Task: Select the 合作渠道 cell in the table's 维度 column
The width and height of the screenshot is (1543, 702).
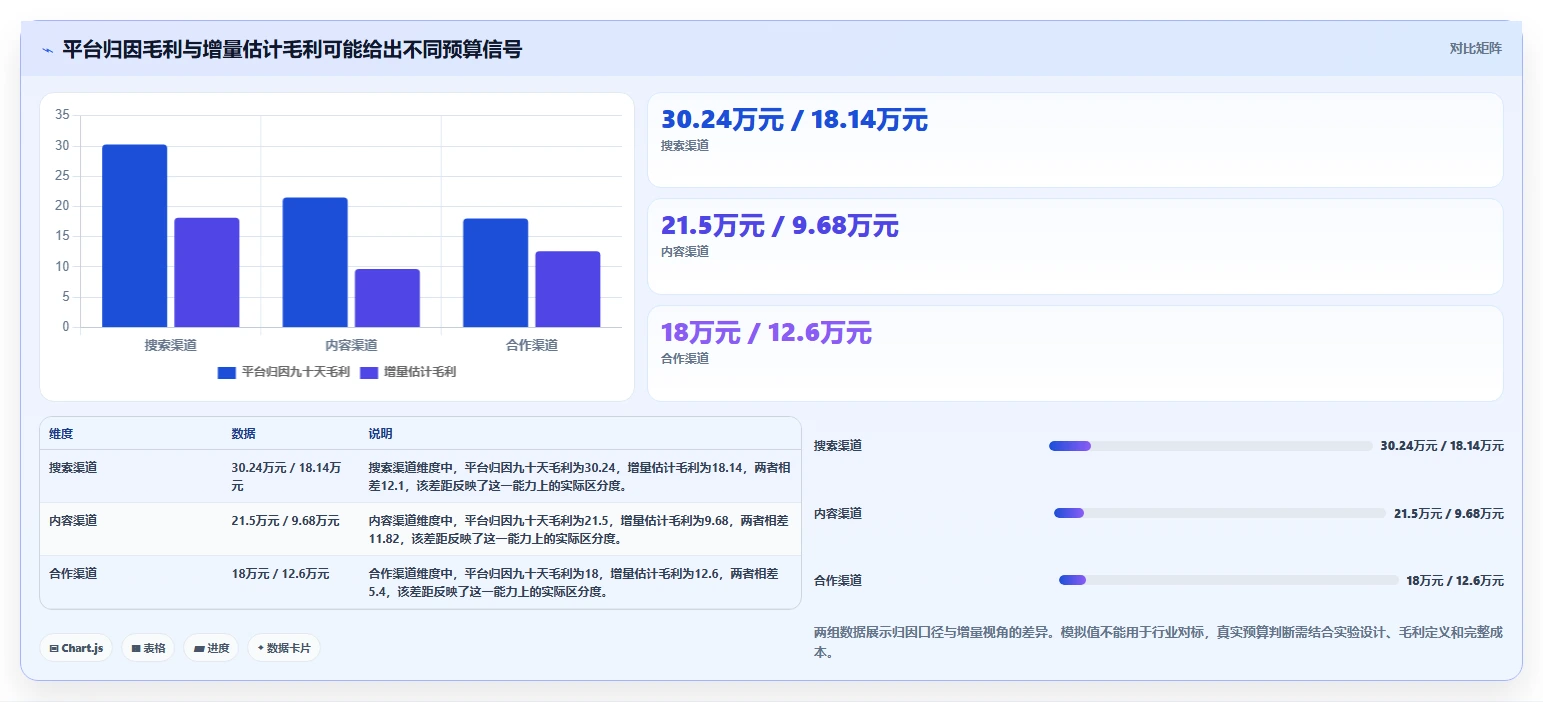Action: tap(73, 574)
